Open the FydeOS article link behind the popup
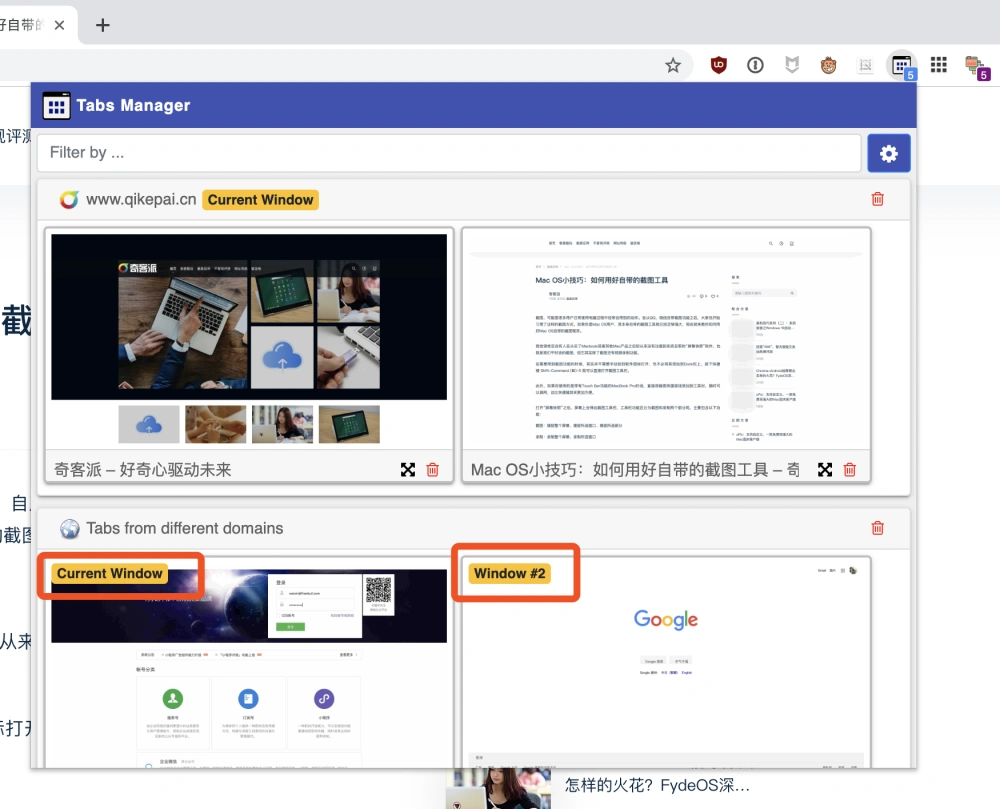Image resolution: width=1000 pixels, height=809 pixels. pyautogui.click(x=657, y=785)
